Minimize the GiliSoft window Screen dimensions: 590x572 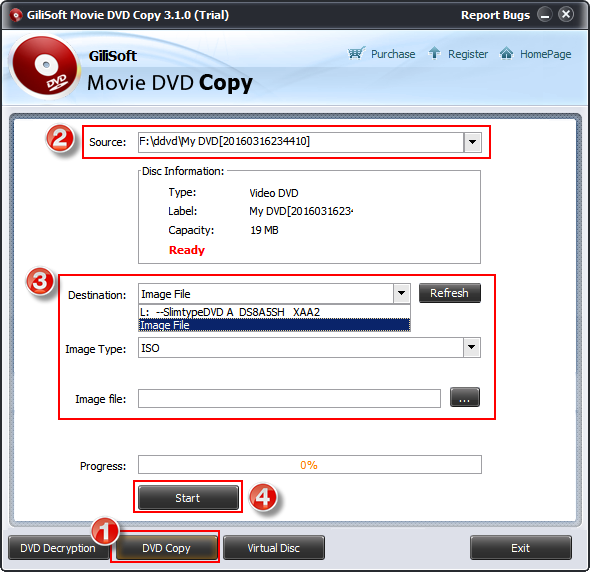(x=544, y=15)
